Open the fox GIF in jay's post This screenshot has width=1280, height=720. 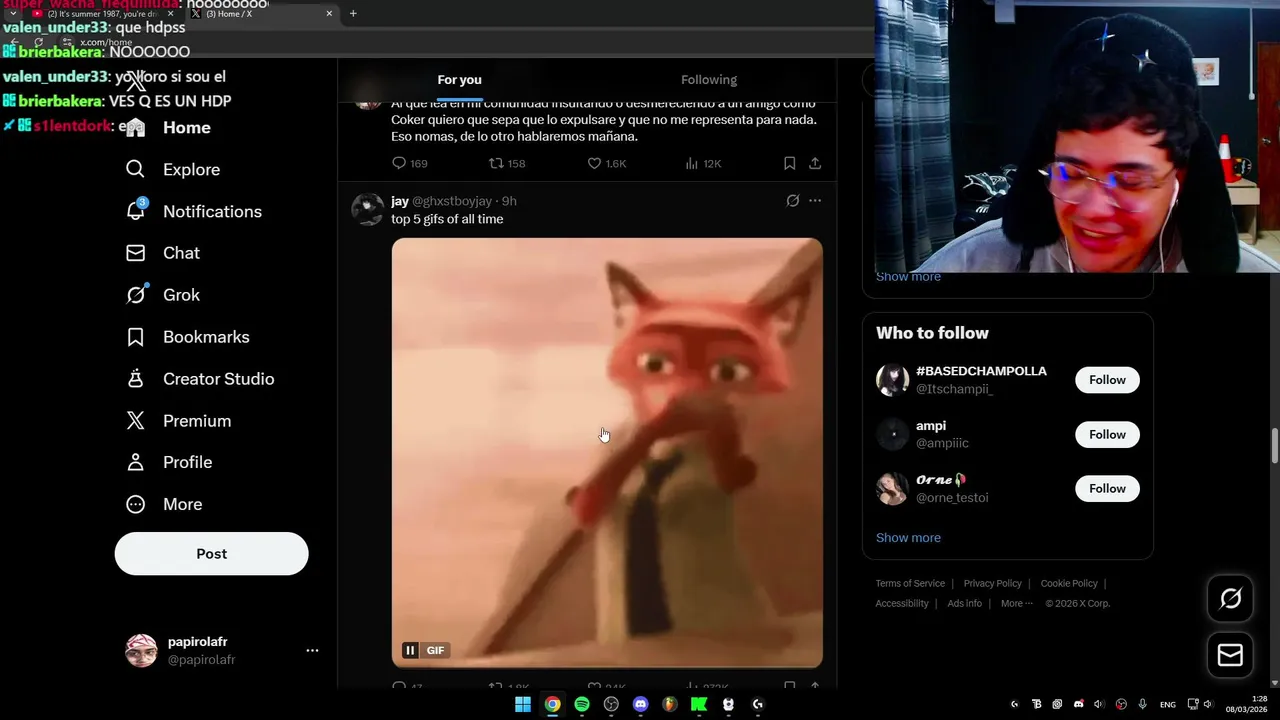[x=607, y=452]
